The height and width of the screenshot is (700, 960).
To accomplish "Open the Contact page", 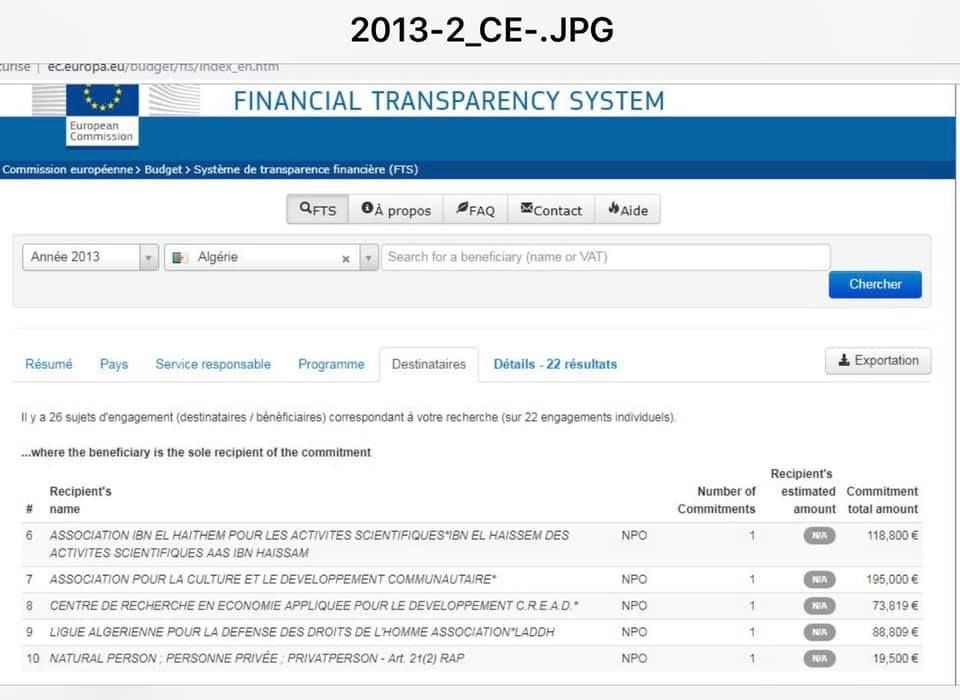I will 551,210.
